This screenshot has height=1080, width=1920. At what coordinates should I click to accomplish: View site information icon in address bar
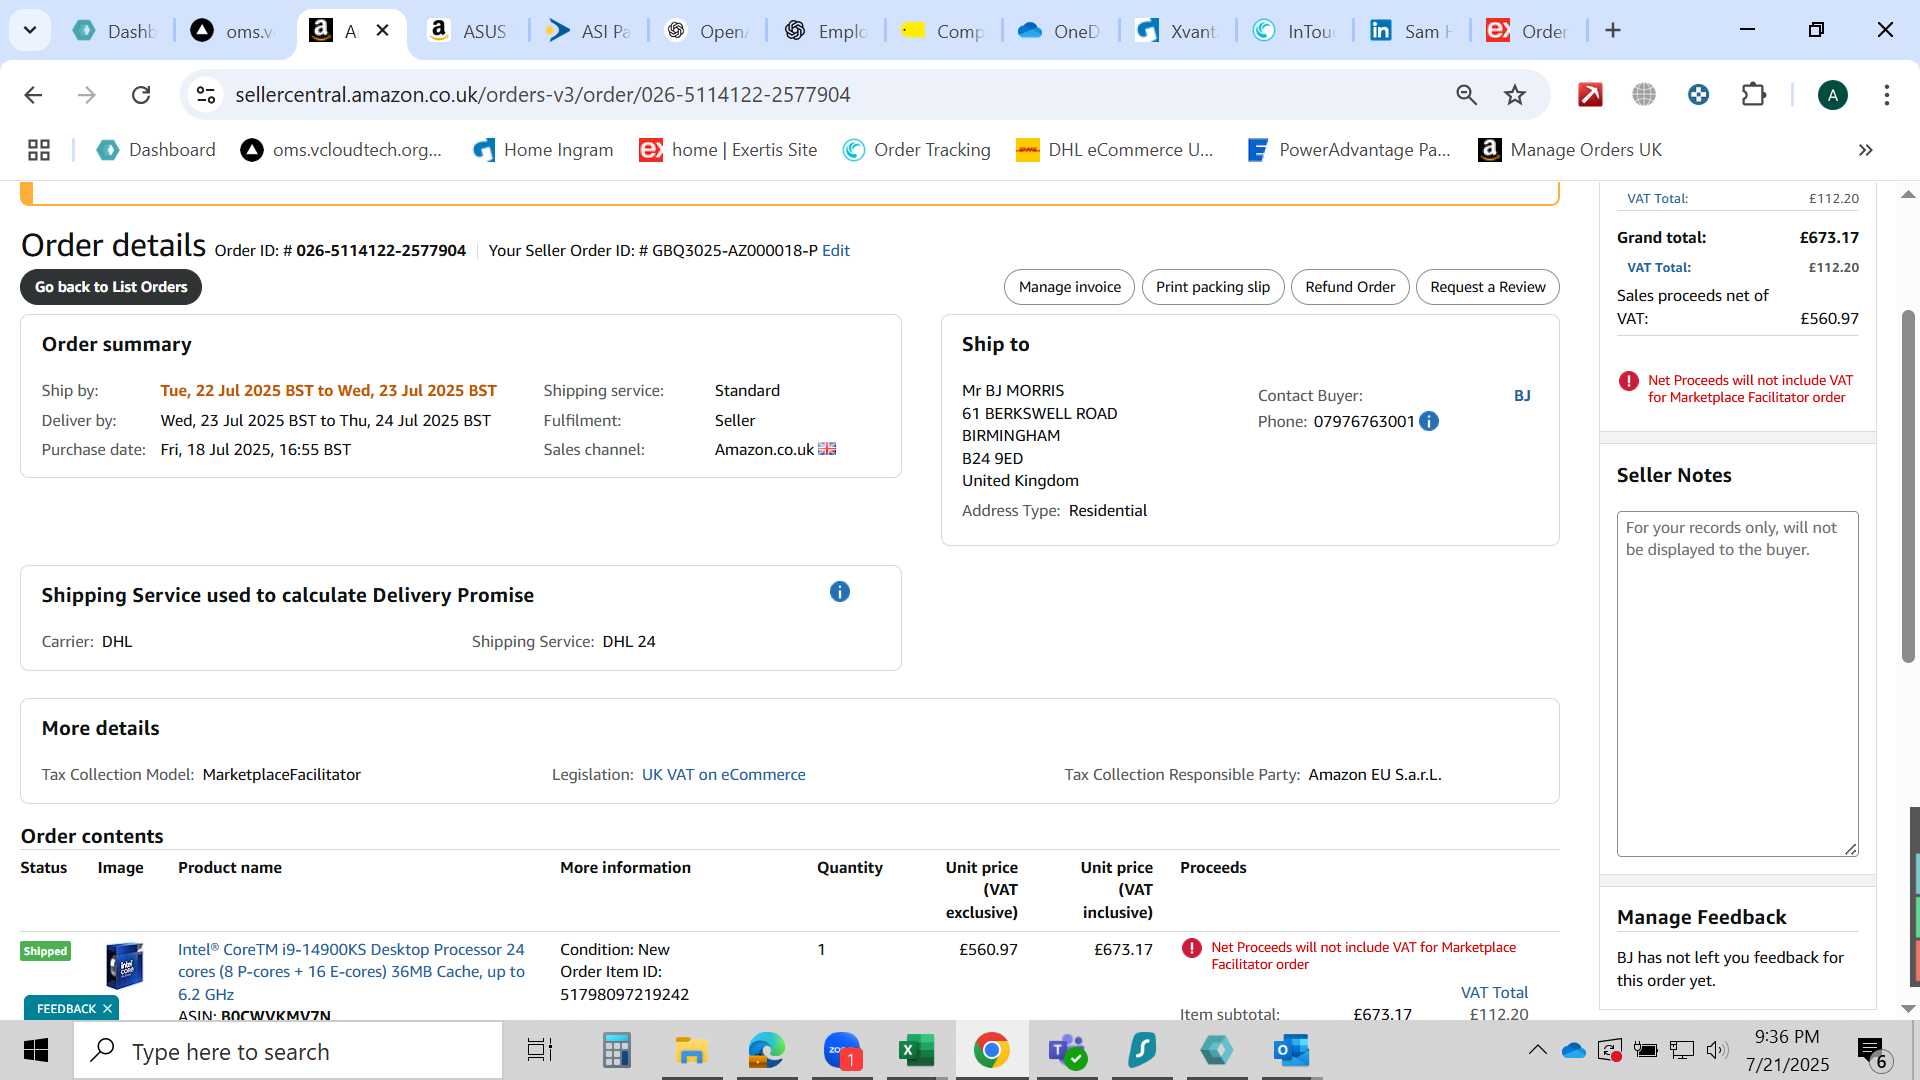tap(206, 95)
